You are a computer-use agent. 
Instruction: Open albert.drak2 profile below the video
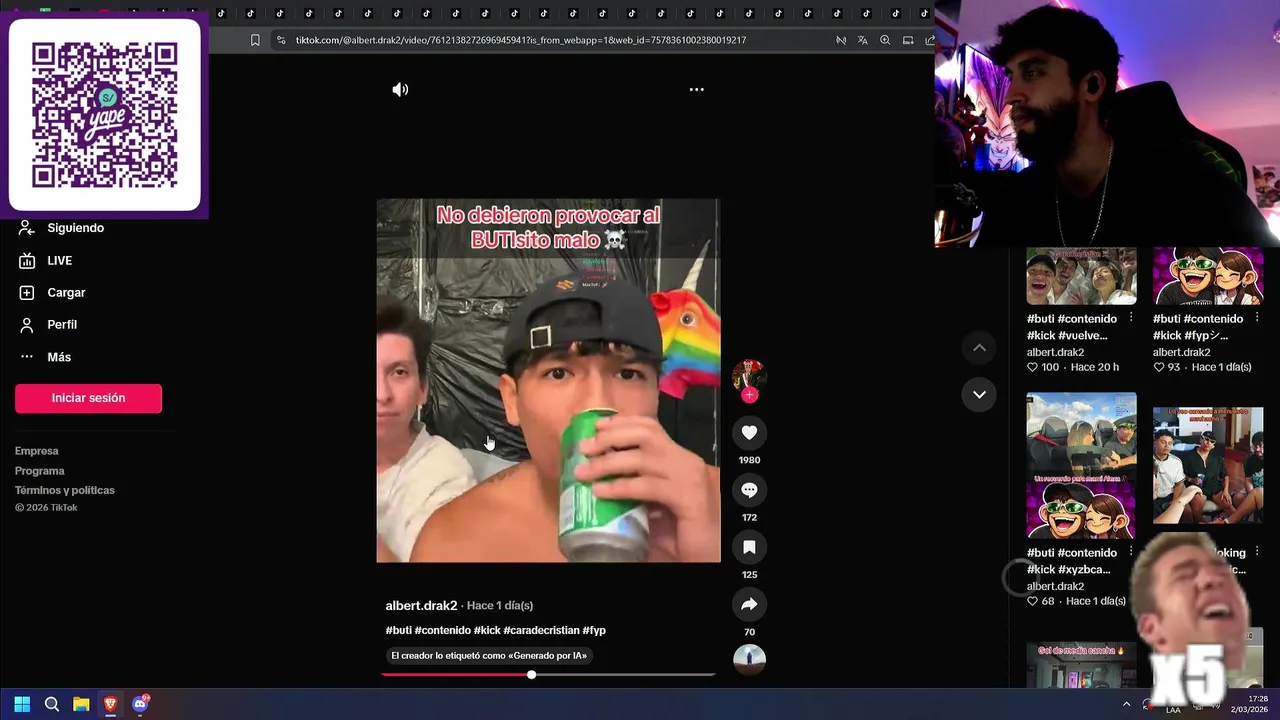tap(421, 605)
